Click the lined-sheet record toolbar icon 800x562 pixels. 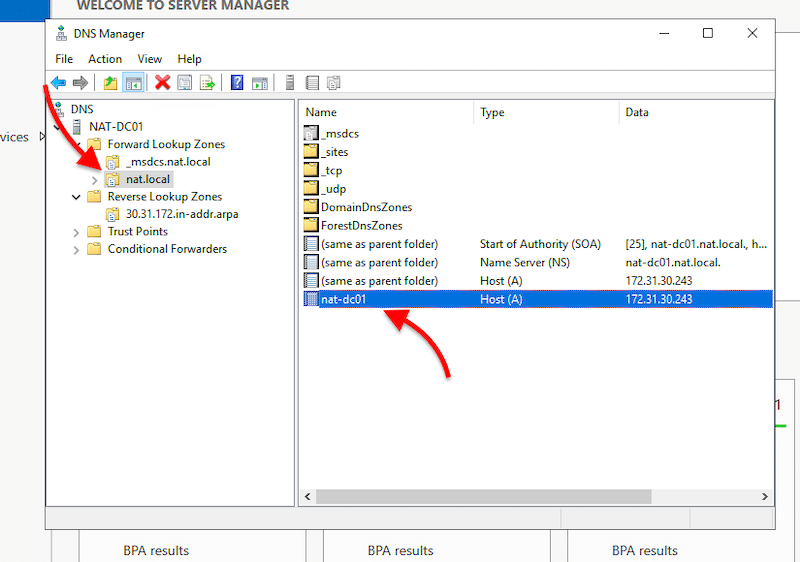pyautogui.click(x=312, y=83)
